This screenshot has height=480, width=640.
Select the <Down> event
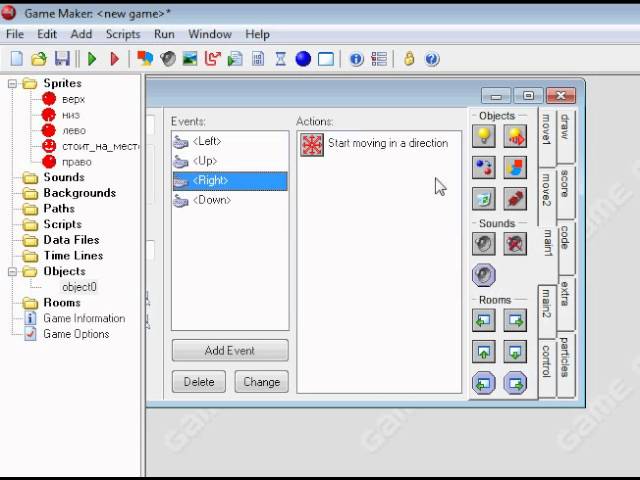tap(230, 200)
